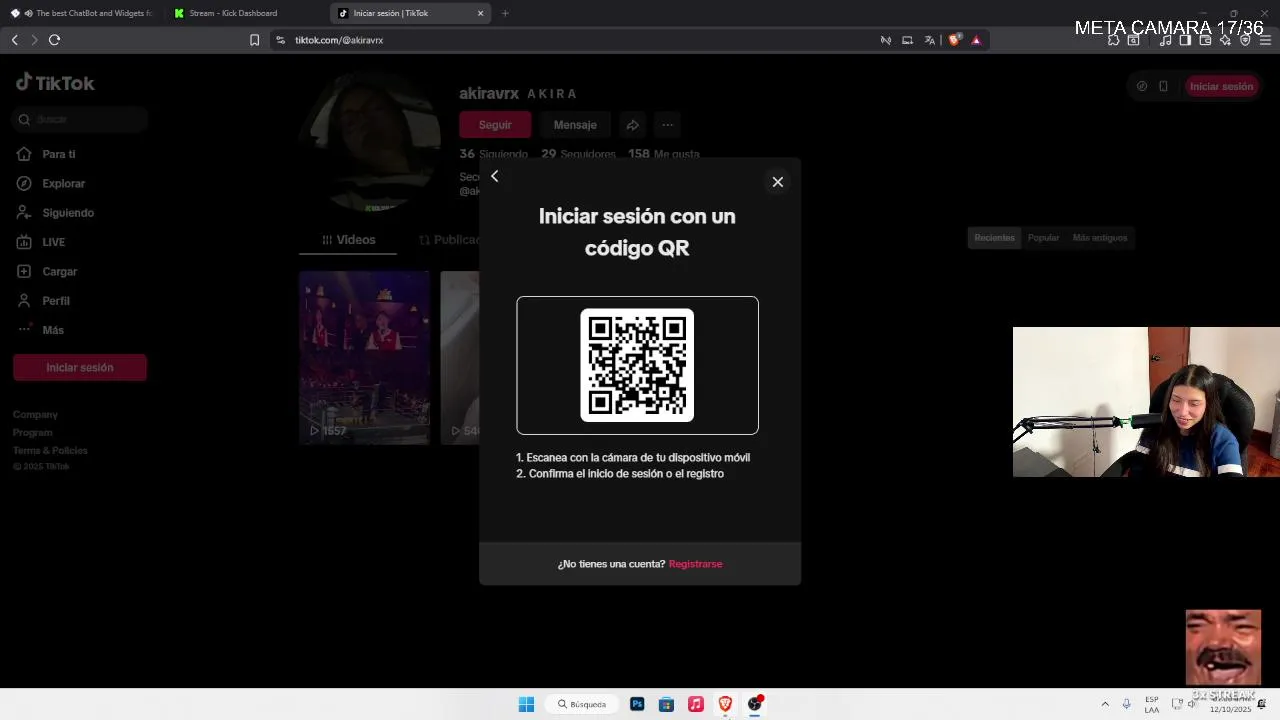
Task: Click the share arrow icon on profile
Action: (632, 125)
